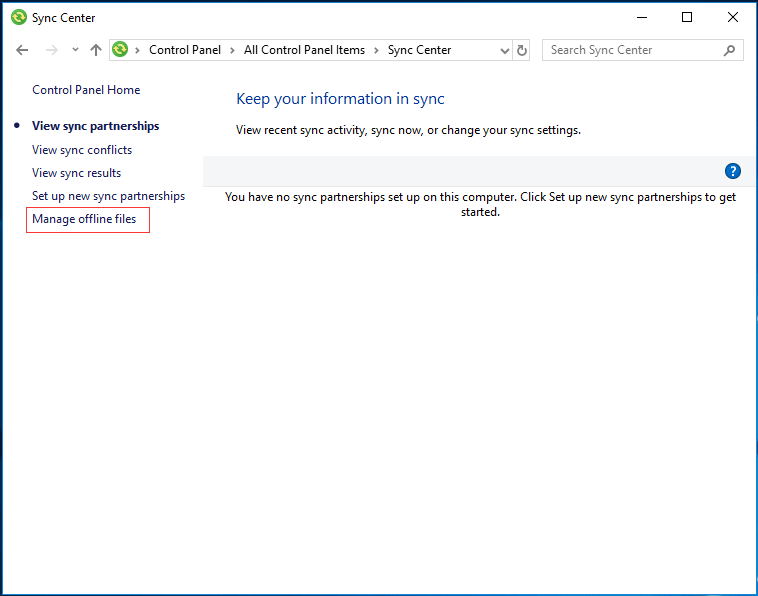Go up one level with Up arrow
This screenshot has width=758, height=596.
tap(96, 50)
